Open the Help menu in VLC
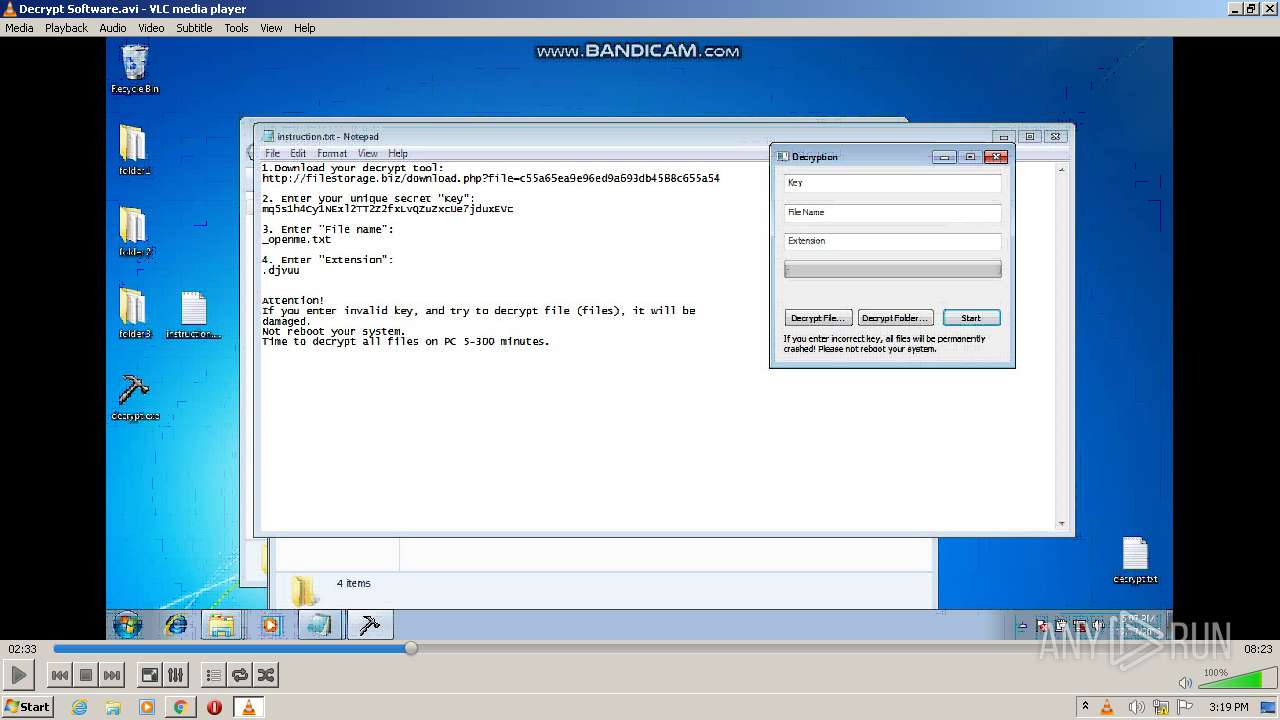Image resolution: width=1280 pixels, height=720 pixels. (305, 28)
